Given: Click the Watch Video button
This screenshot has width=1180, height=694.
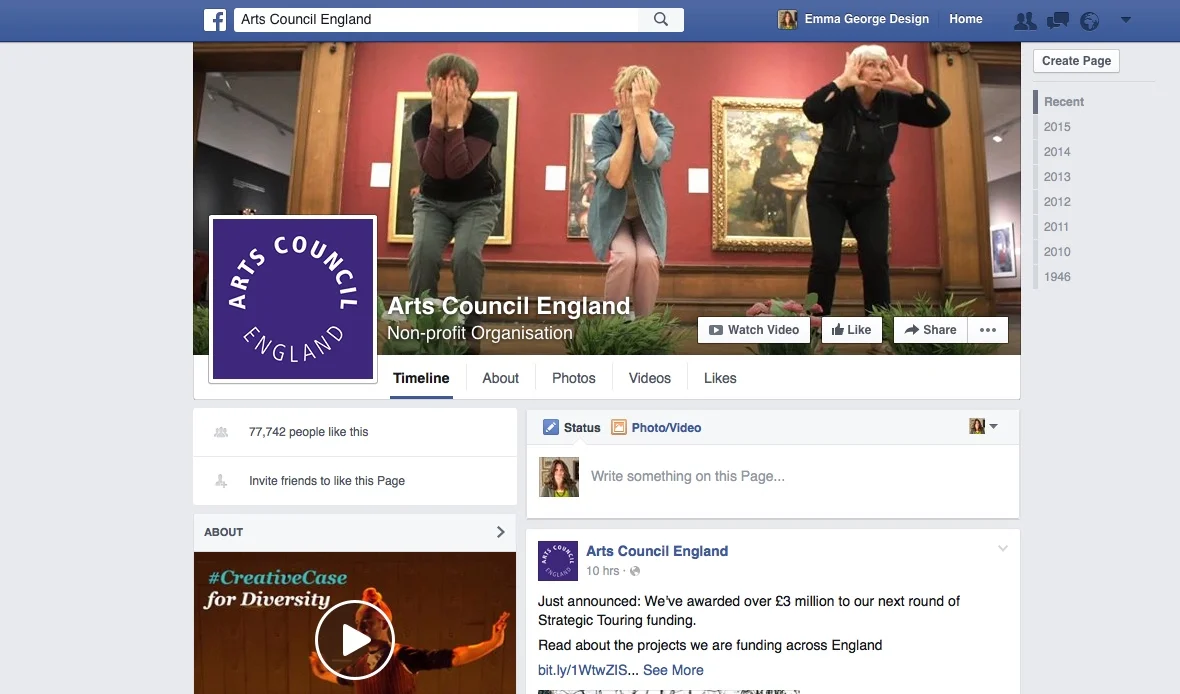Looking at the screenshot, I should tap(754, 330).
